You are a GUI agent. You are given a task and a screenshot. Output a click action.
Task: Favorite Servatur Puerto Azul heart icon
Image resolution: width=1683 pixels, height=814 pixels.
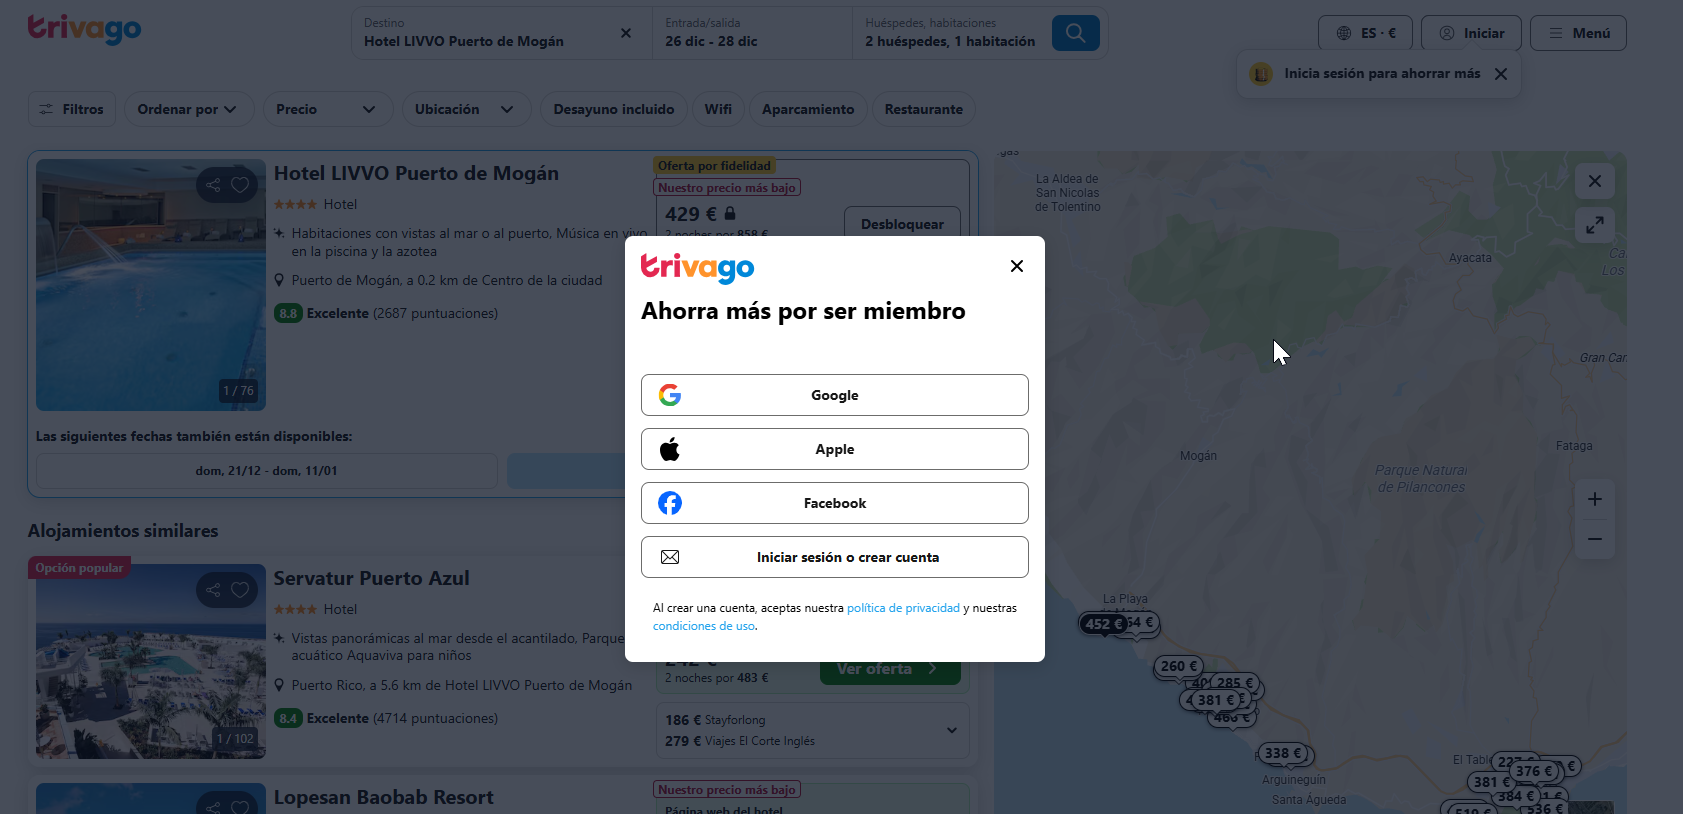pos(240,590)
